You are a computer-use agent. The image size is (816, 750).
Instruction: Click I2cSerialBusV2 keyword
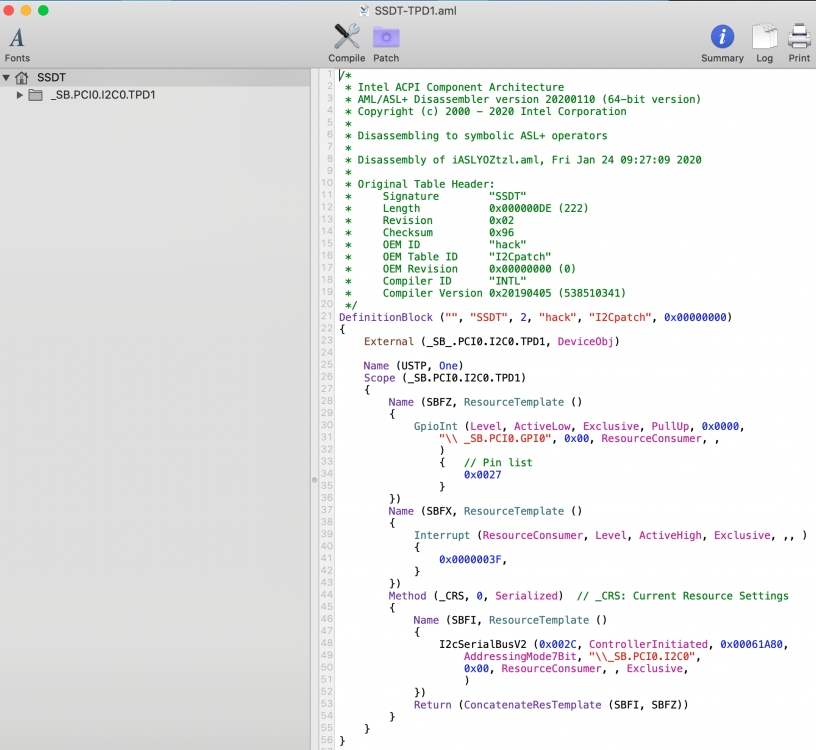(x=482, y=644)
